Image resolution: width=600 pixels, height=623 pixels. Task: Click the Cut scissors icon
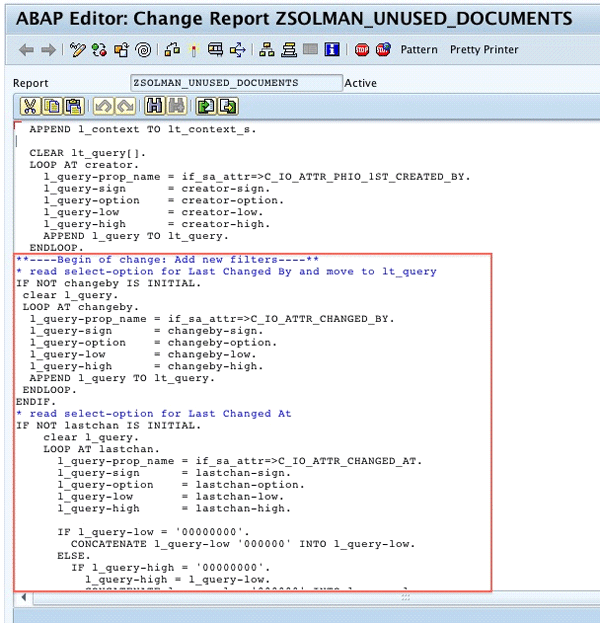pyautogui.click(x=30, y=106)
